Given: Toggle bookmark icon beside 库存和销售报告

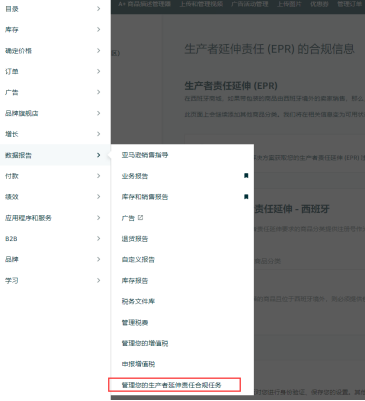Looking at the screenshot, I should (246, 197).
